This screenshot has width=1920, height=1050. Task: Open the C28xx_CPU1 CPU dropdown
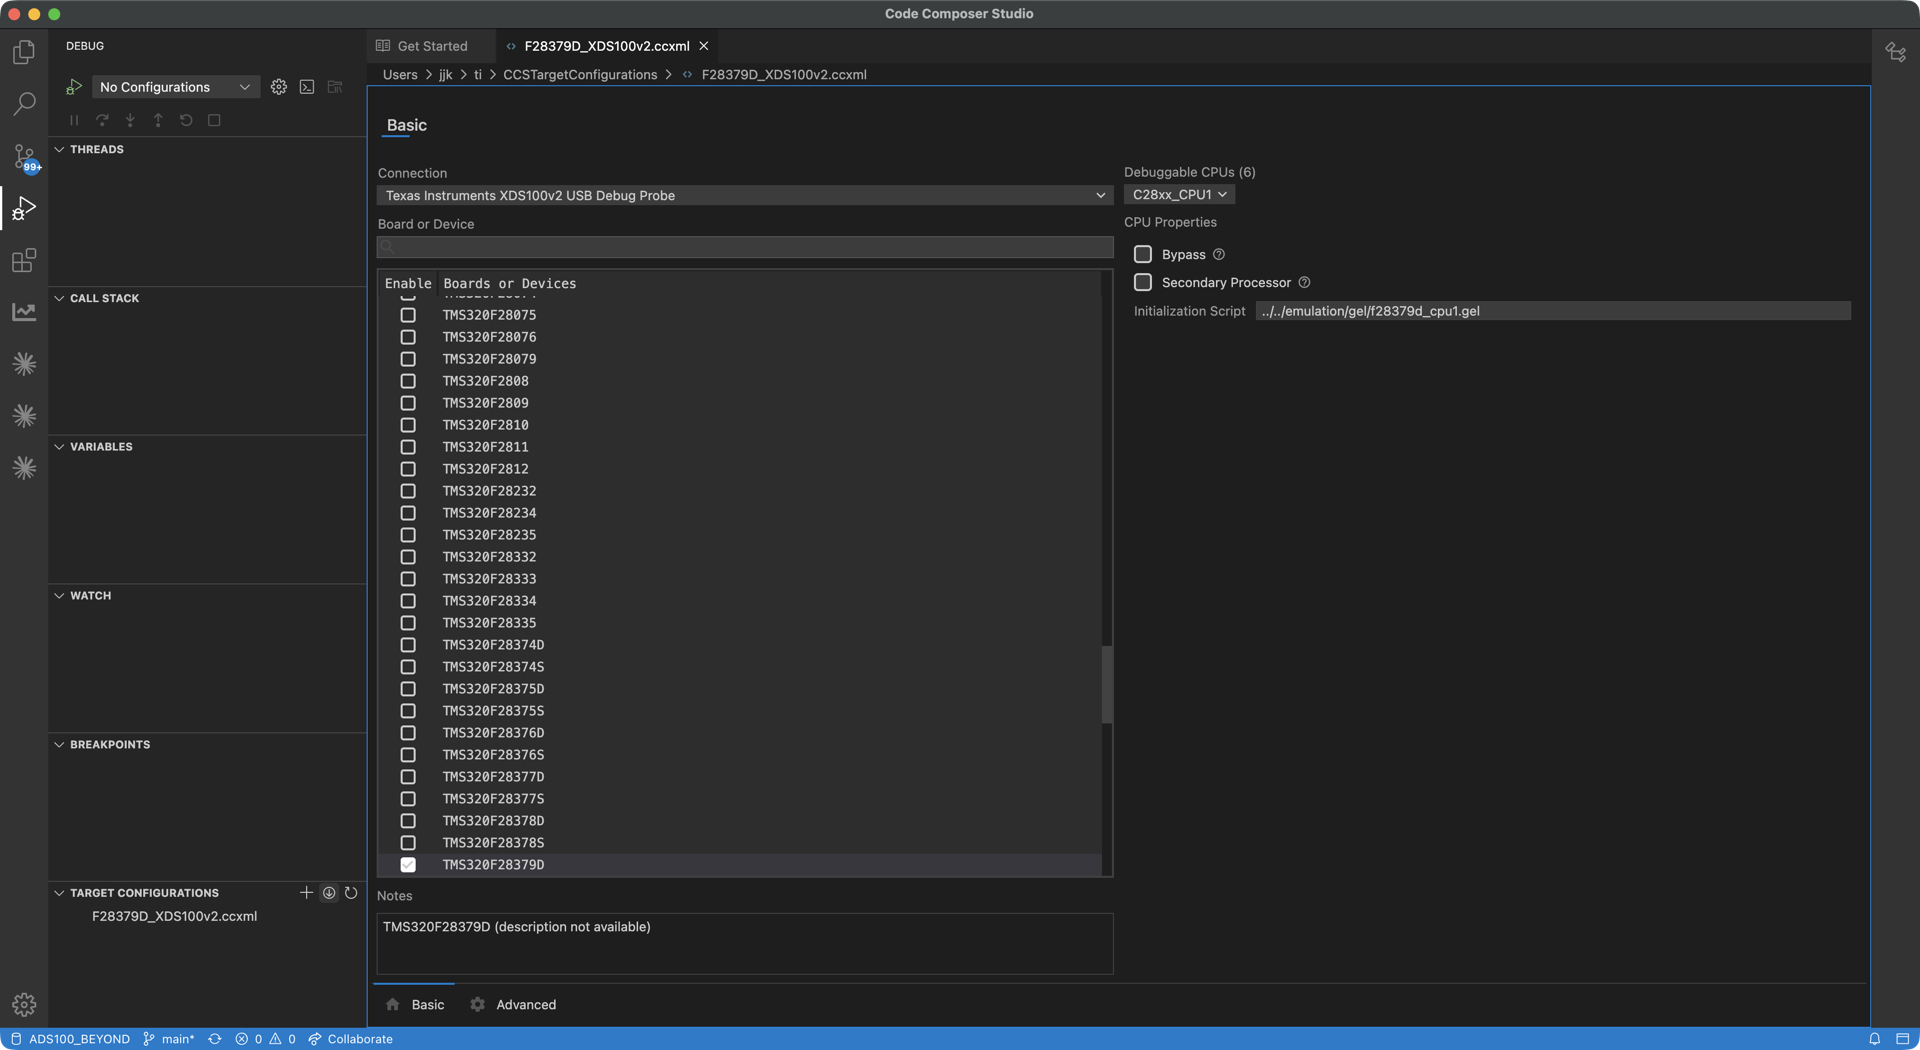tap(1179, 194)
